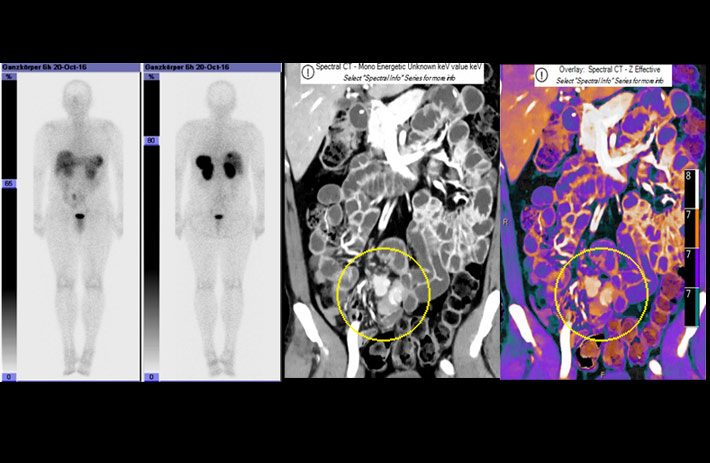Click the 80 percent intensity threshold marker
Screen dimensions: 710x463
pyautogui.click(x=151, y=141)
